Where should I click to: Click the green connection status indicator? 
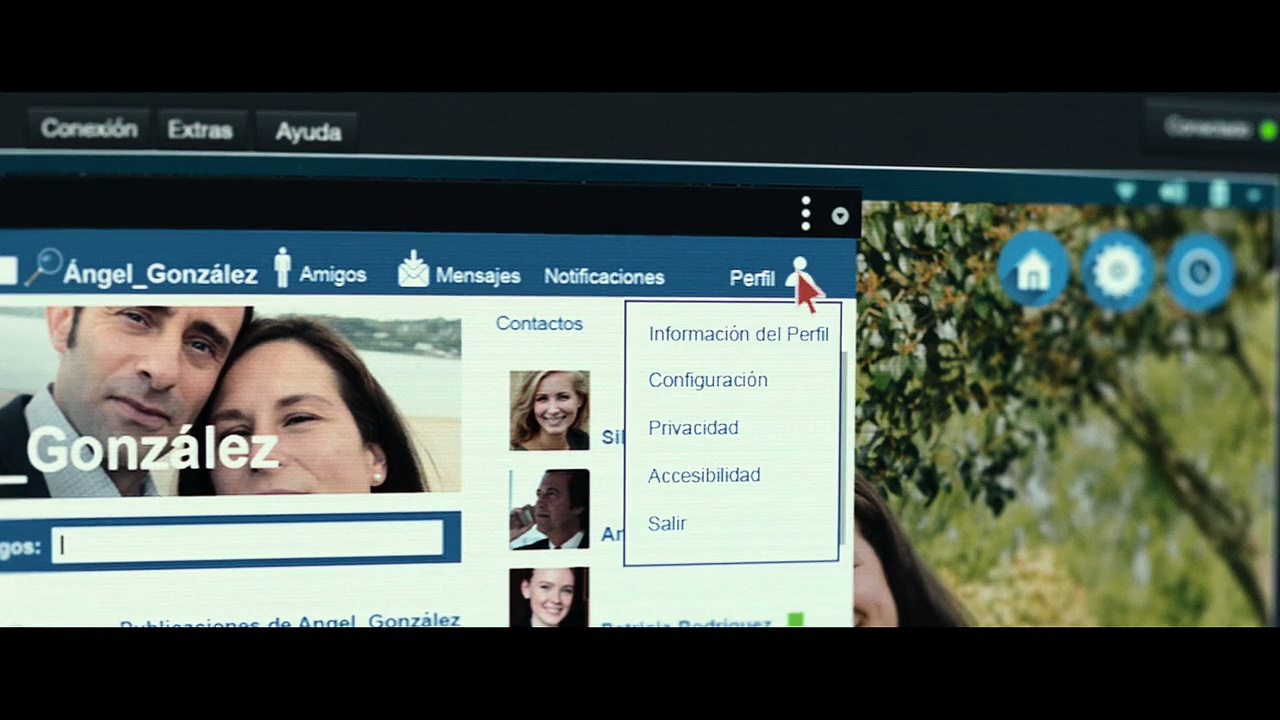tap(1268, 130)
